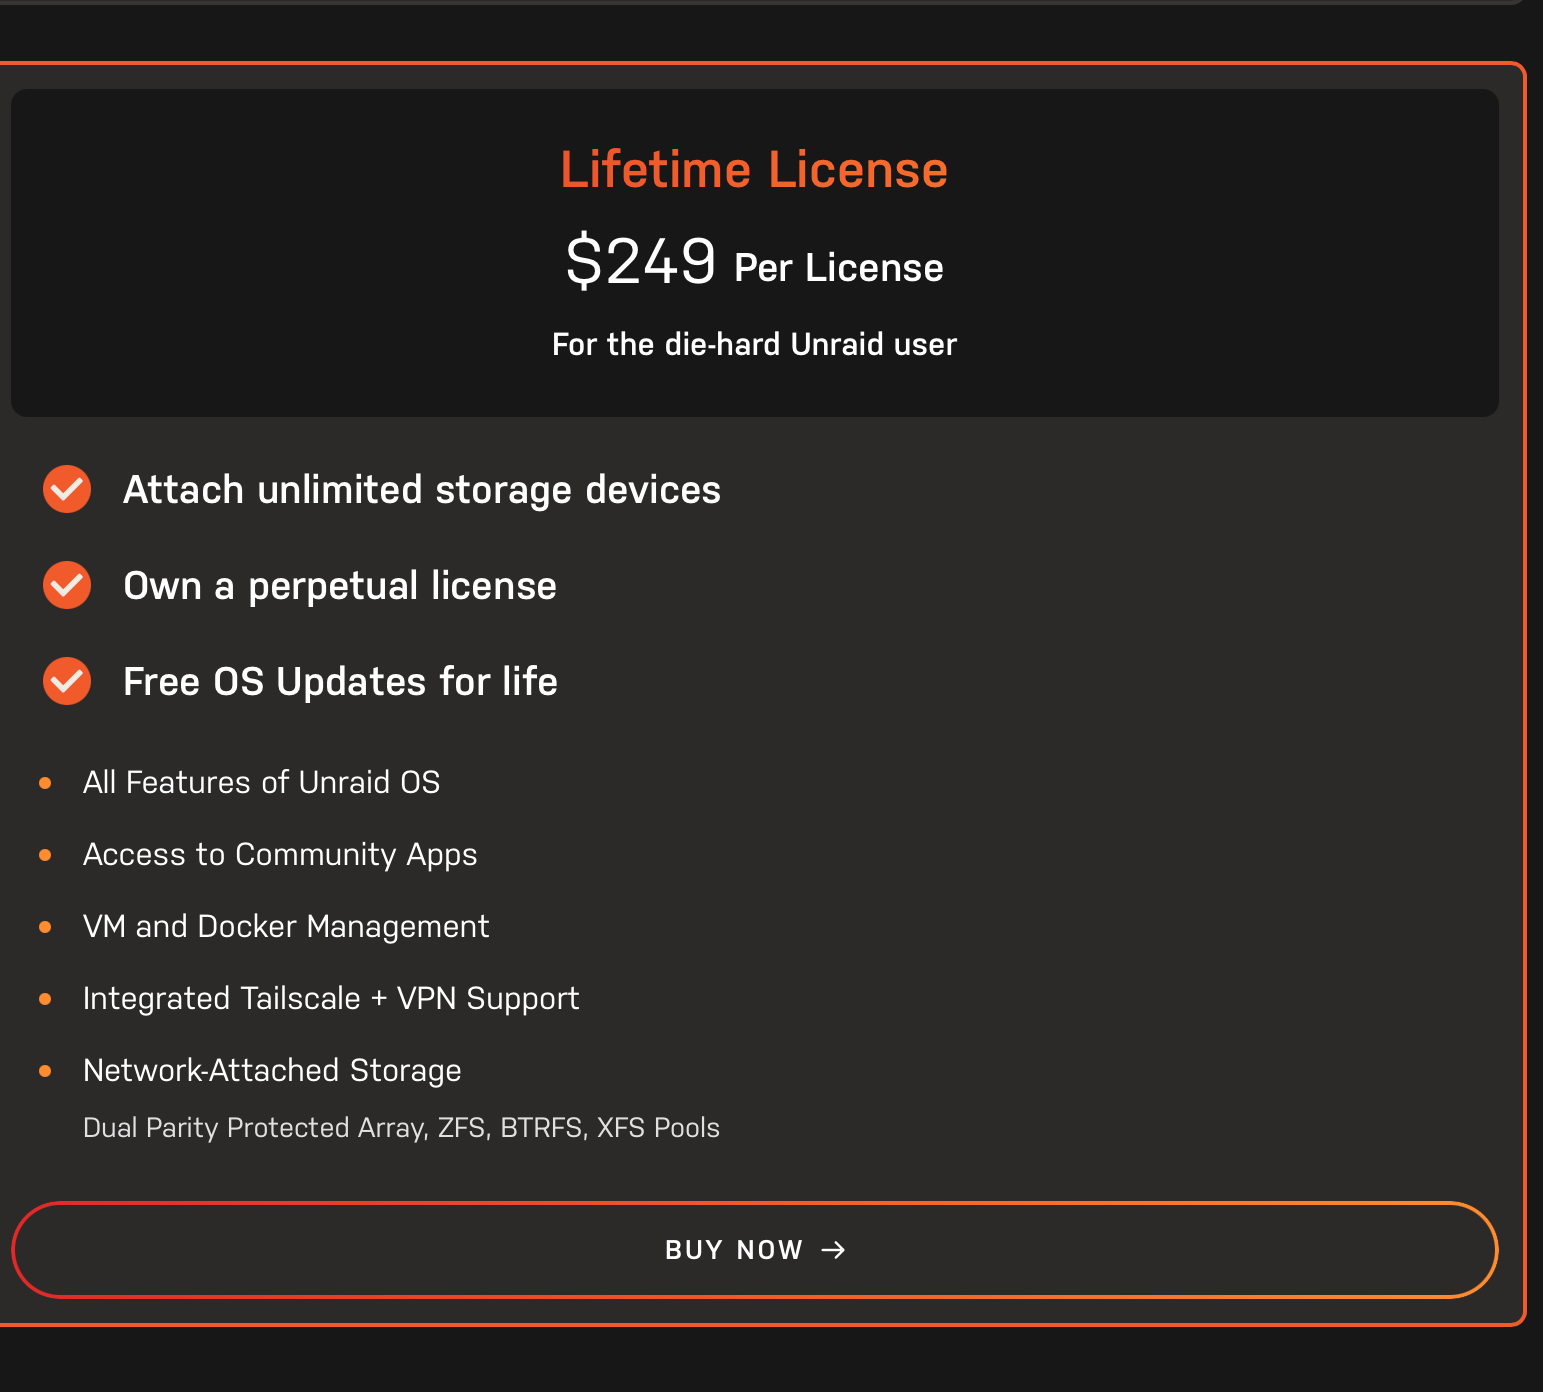1543x1392 pixels.
Task: Click 'Access to Community Apps' item
Action: point(280,855)
